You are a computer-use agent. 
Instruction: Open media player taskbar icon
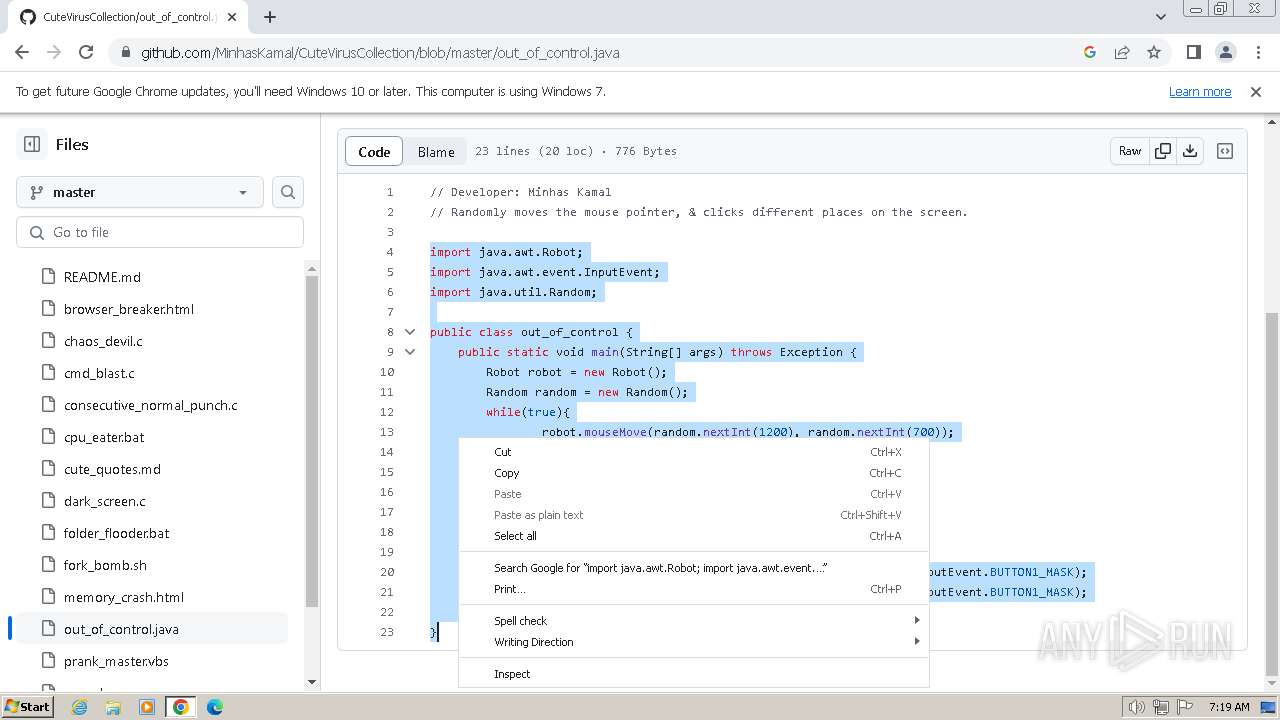click(x=147, y=706)
